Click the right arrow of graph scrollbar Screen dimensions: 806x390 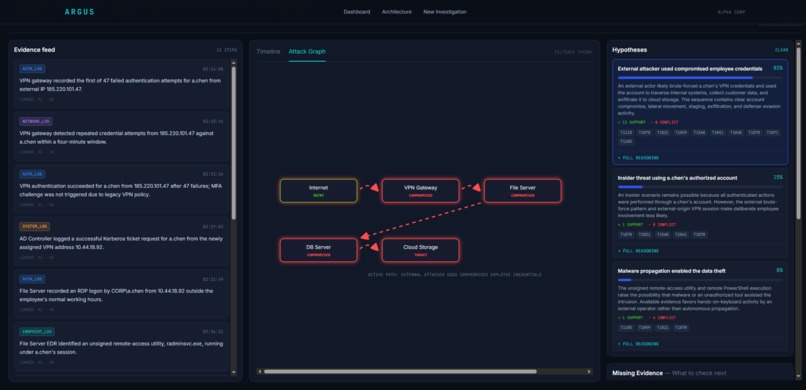coord(590,372)
